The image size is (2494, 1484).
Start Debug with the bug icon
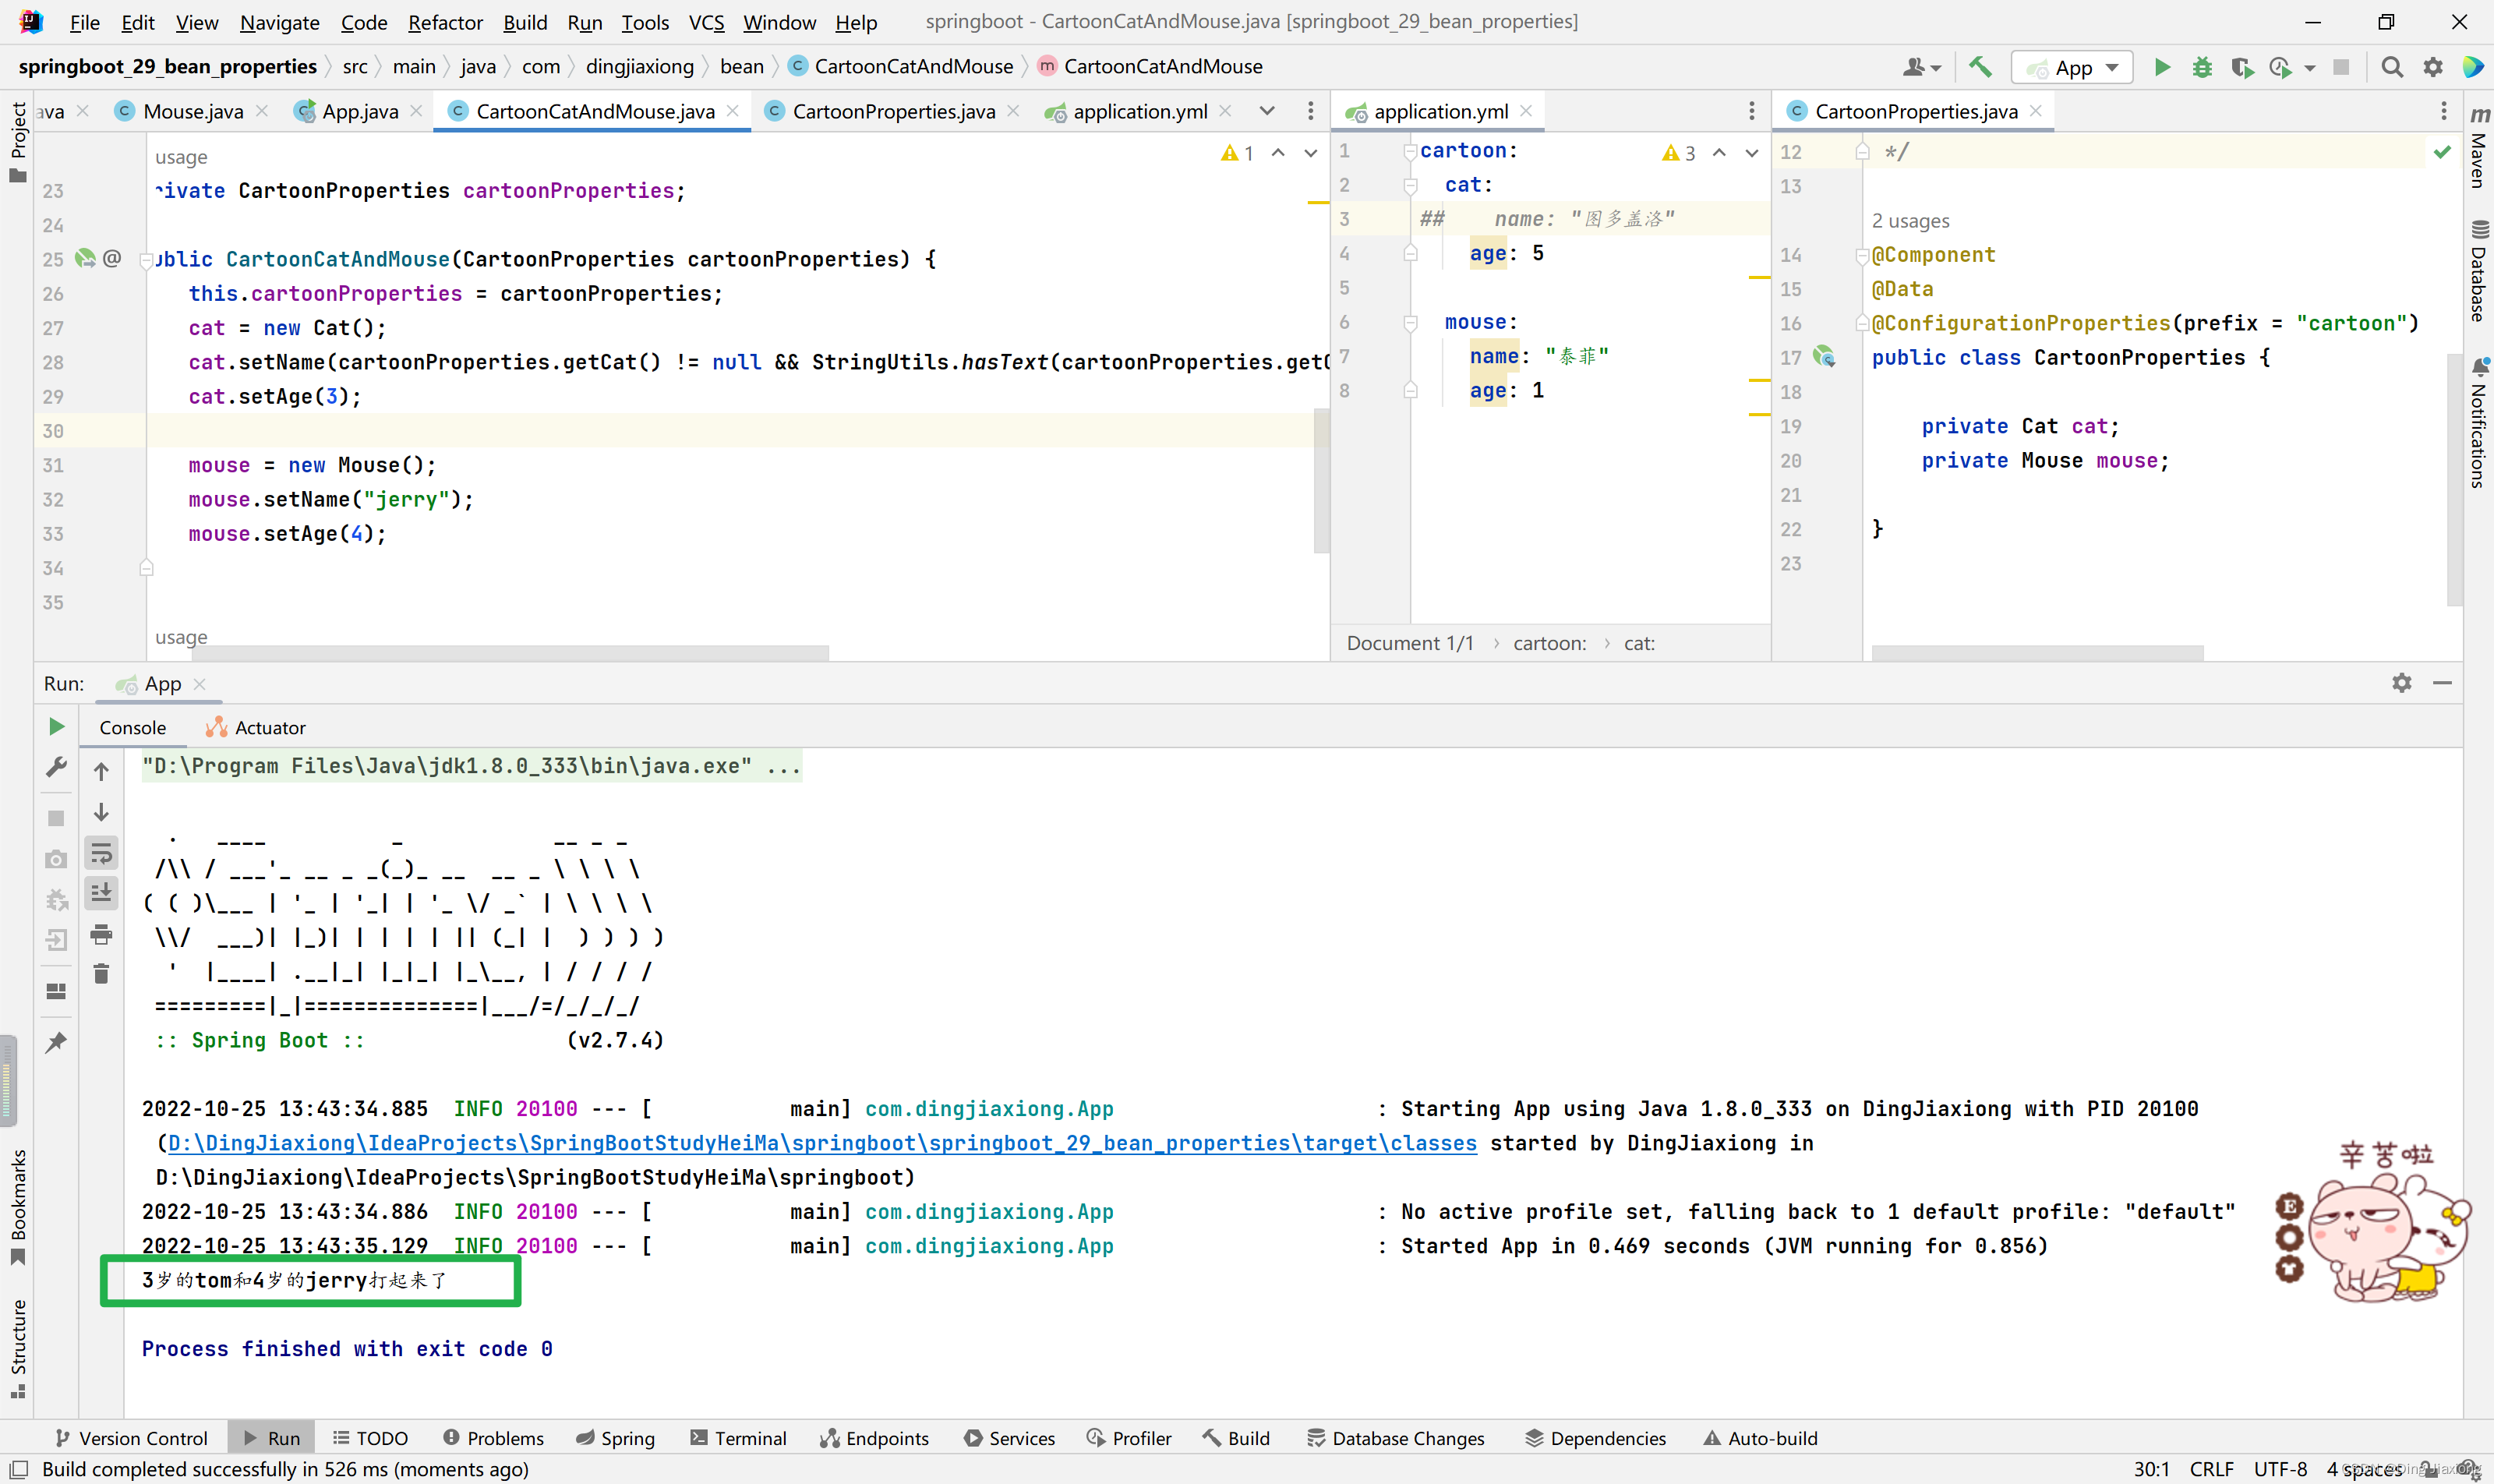[x=2202, y=67]
